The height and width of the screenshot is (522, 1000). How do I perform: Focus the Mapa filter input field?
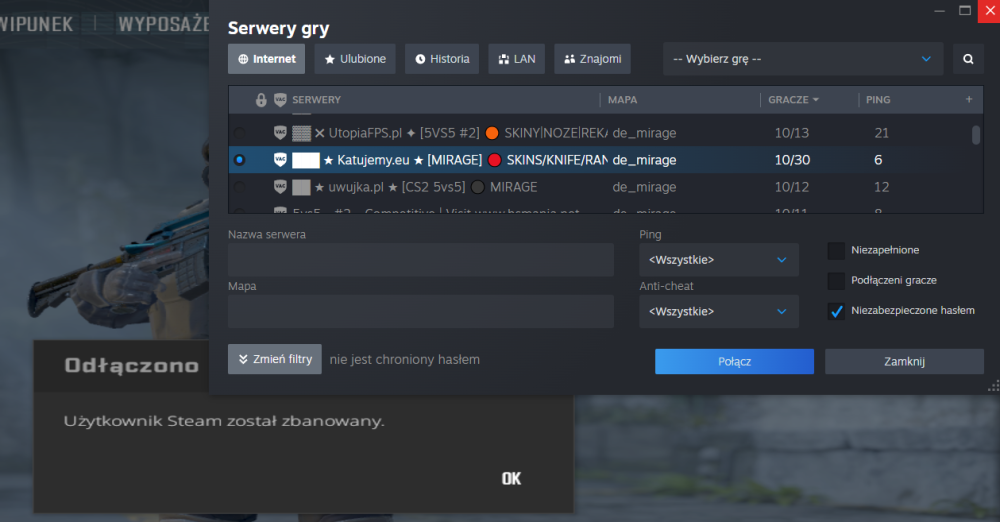click(x=421, y=311)
